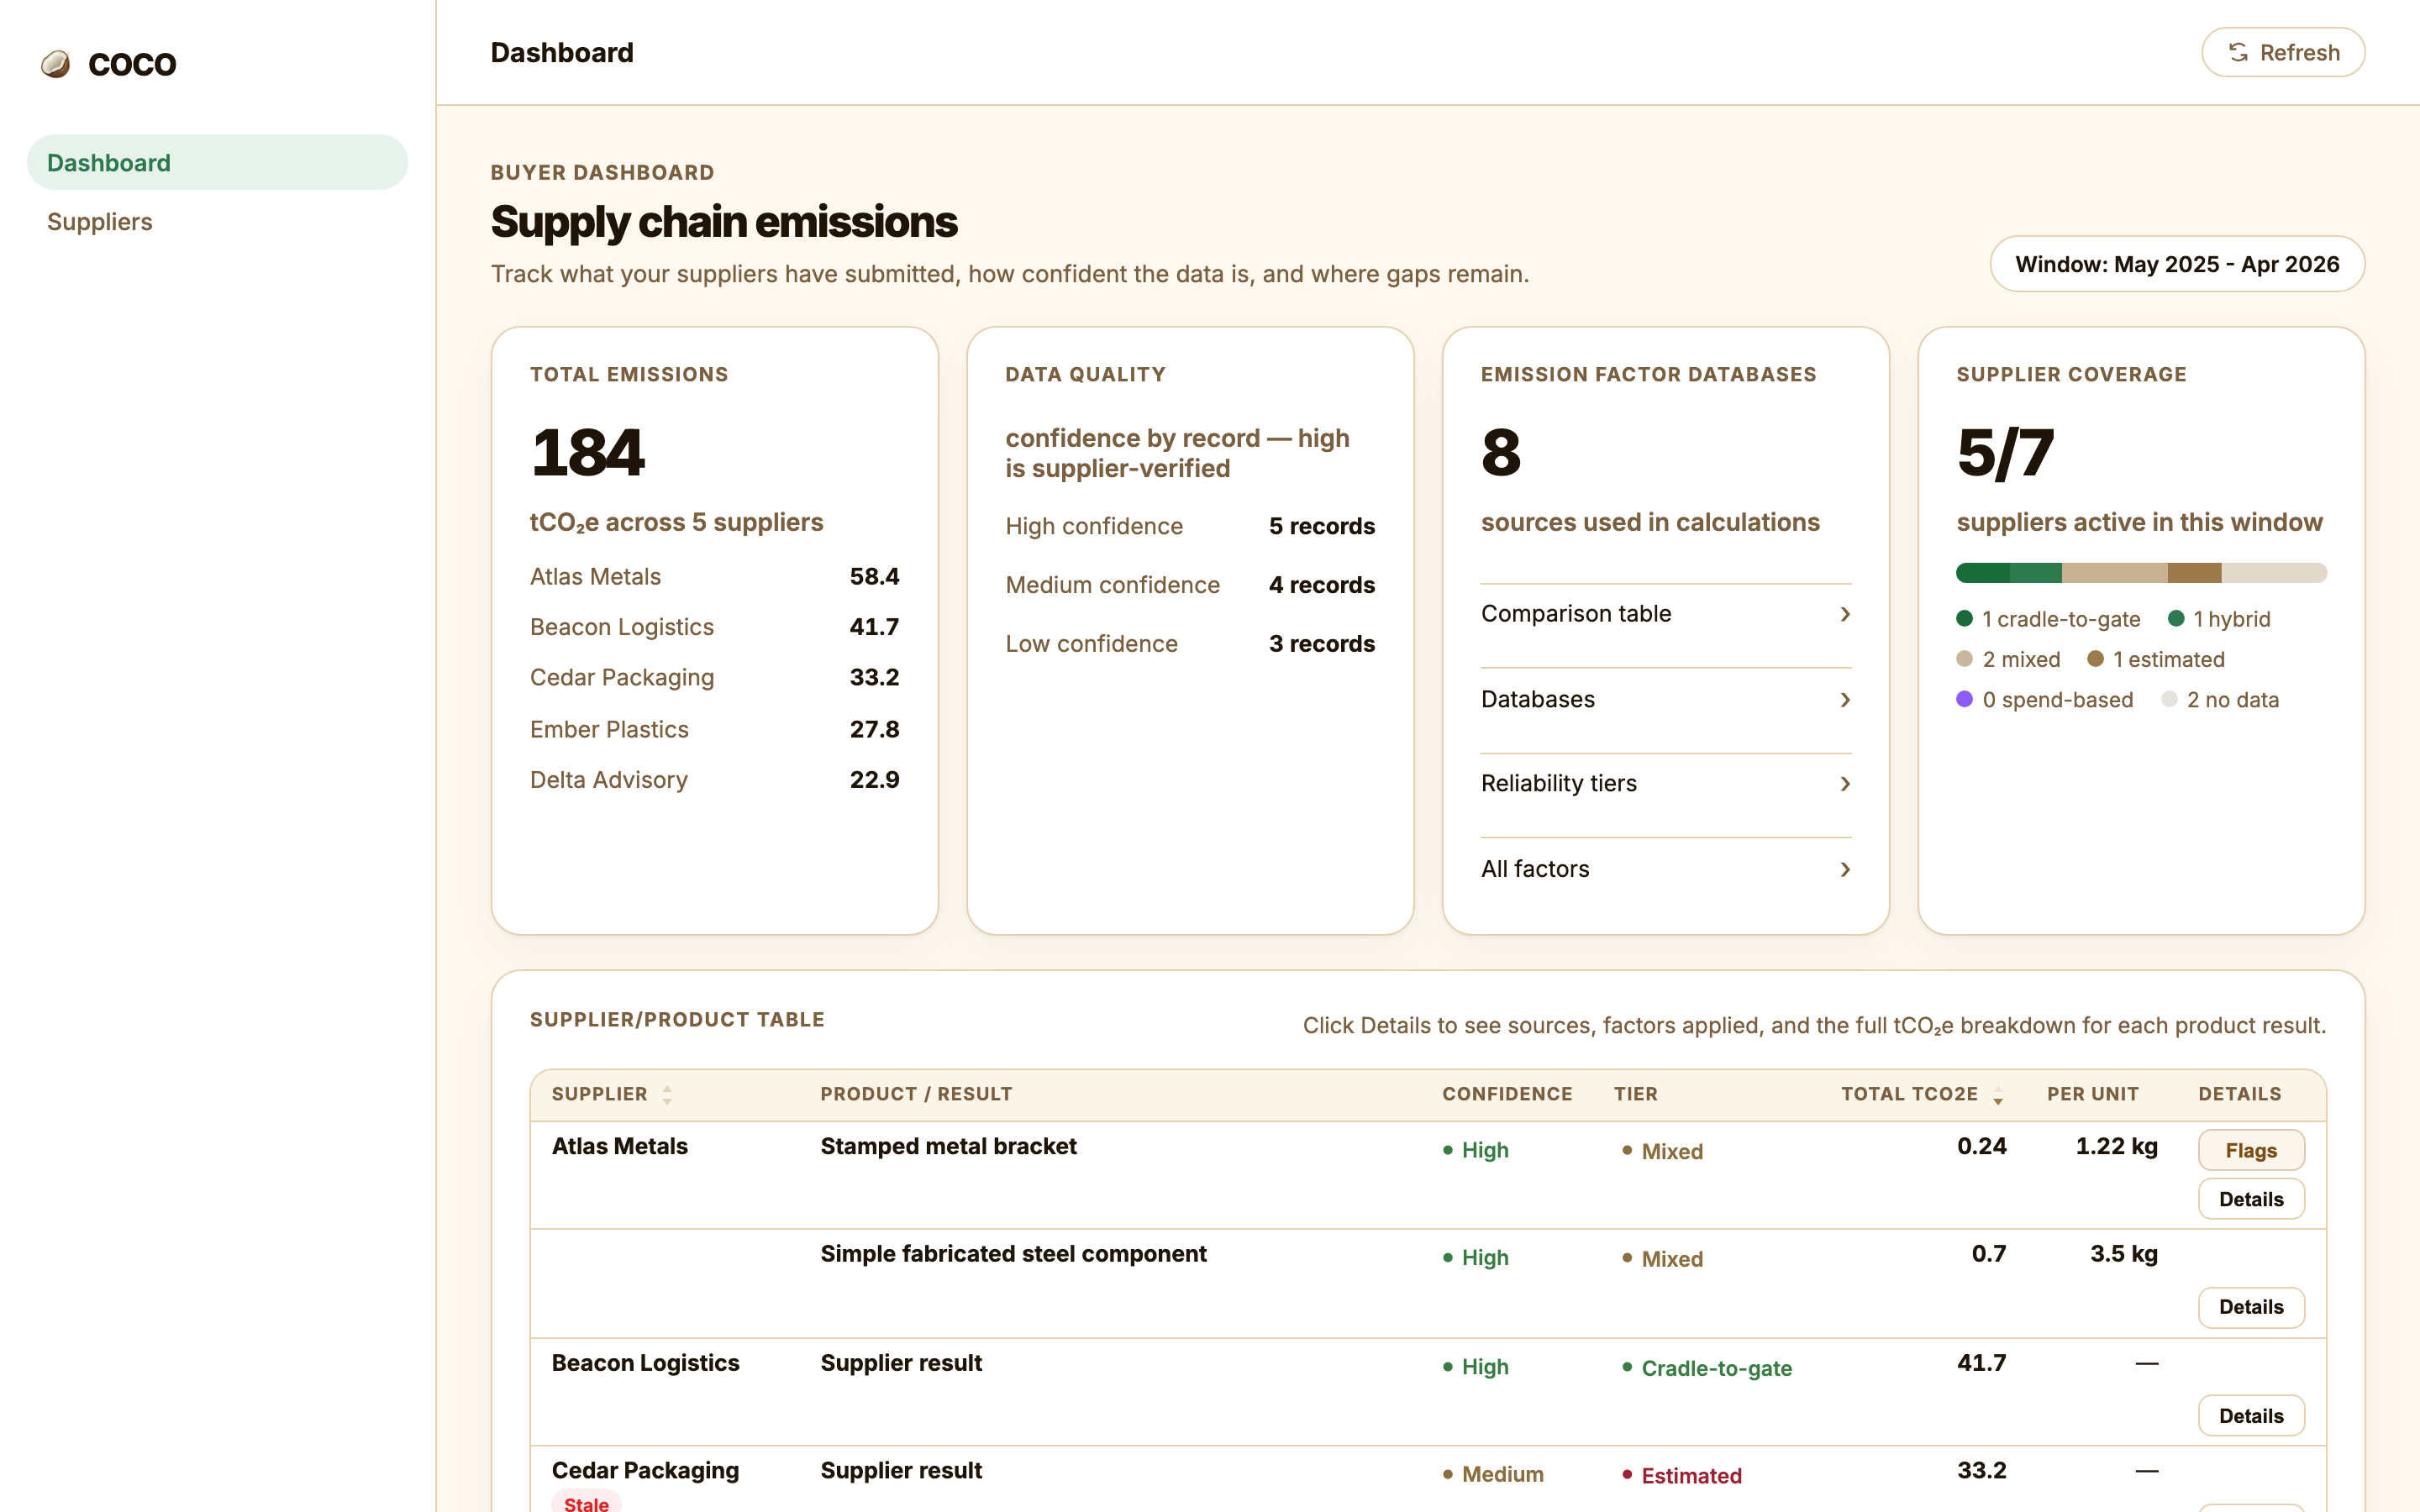Open Details for Simple fabricated steel component
This screenshot has height=1512, width=2420.
pyautogui.click(x=2251, y=1307)
